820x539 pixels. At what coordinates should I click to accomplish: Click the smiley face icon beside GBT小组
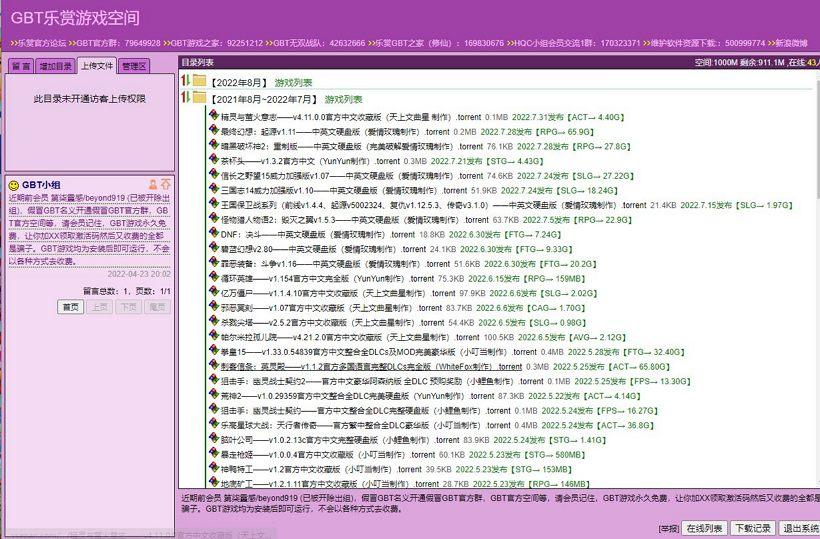(14, 185)
